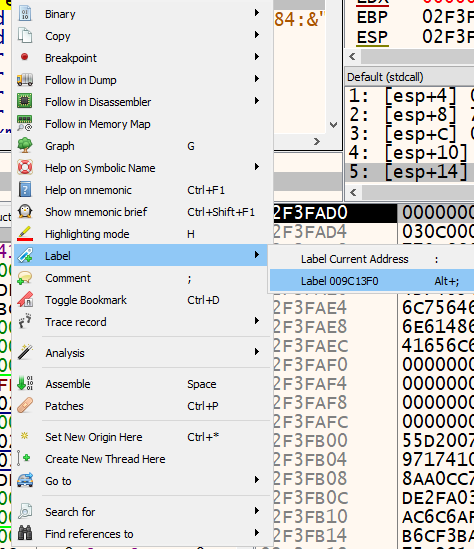
Task: Select the EBP register row
Action: [415, 17]
